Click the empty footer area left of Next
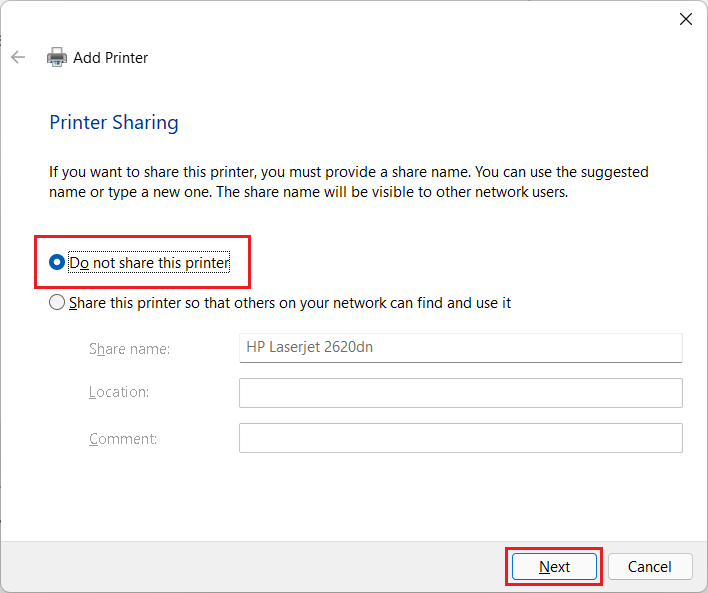Viewport: 708px width, 593px height. click(250, 567)
